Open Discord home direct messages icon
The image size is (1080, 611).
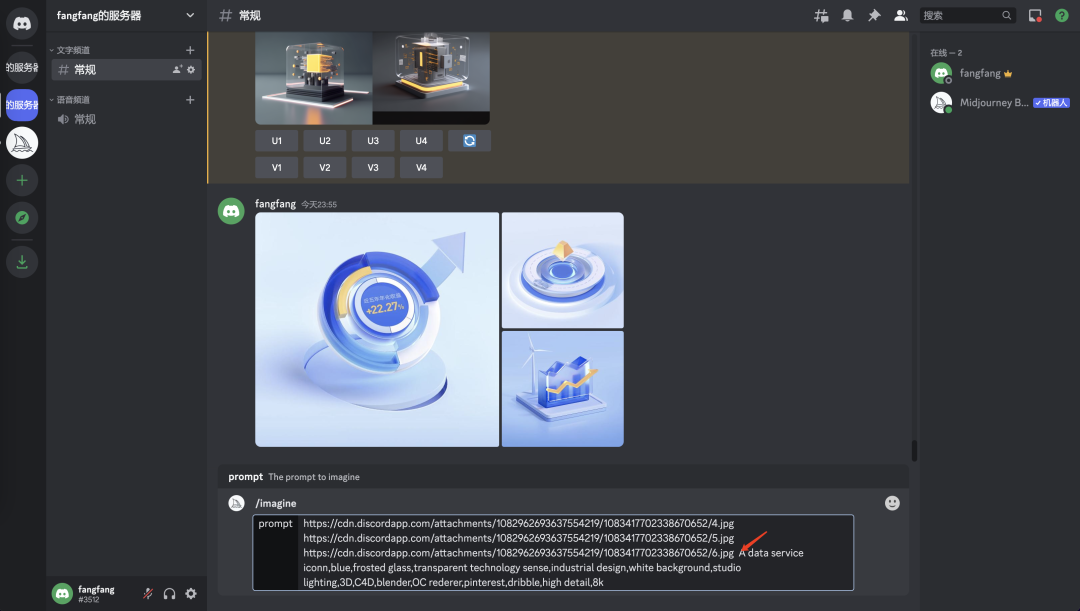coord(22,23)
